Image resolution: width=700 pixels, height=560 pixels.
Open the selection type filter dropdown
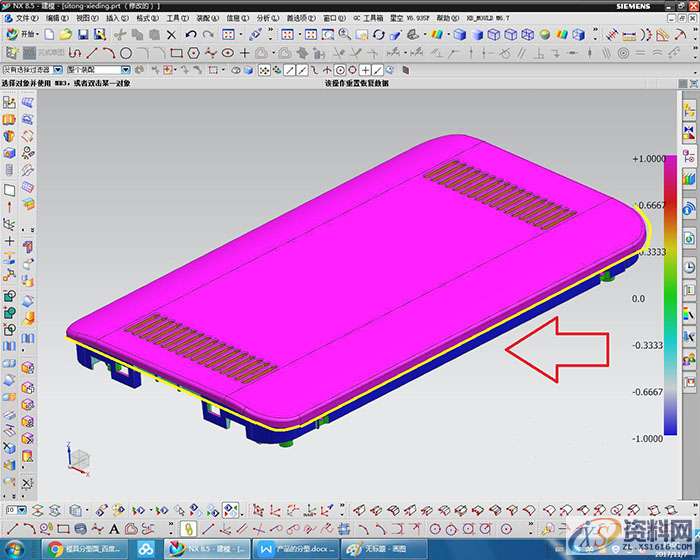[60, 70]
